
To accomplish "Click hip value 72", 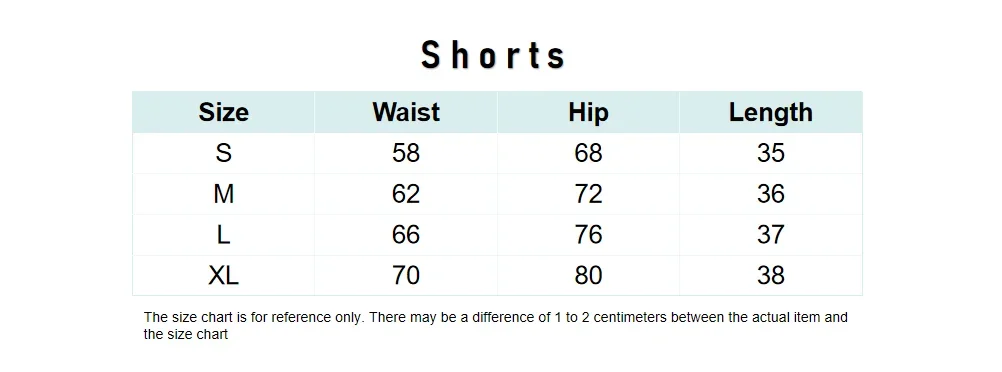I will point(588,194).
